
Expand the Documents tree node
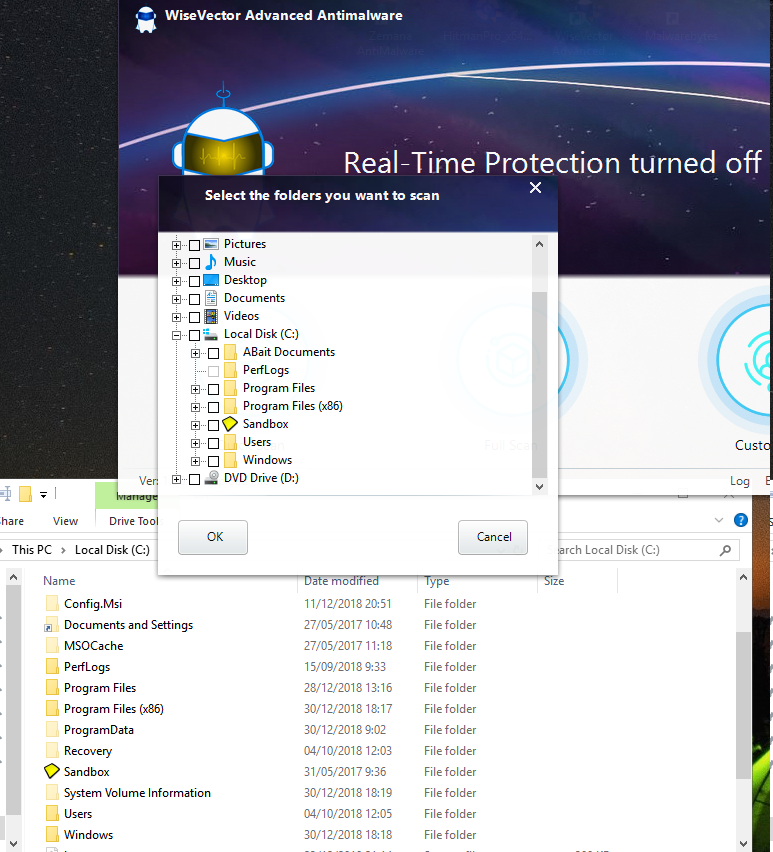click(176, 299)
